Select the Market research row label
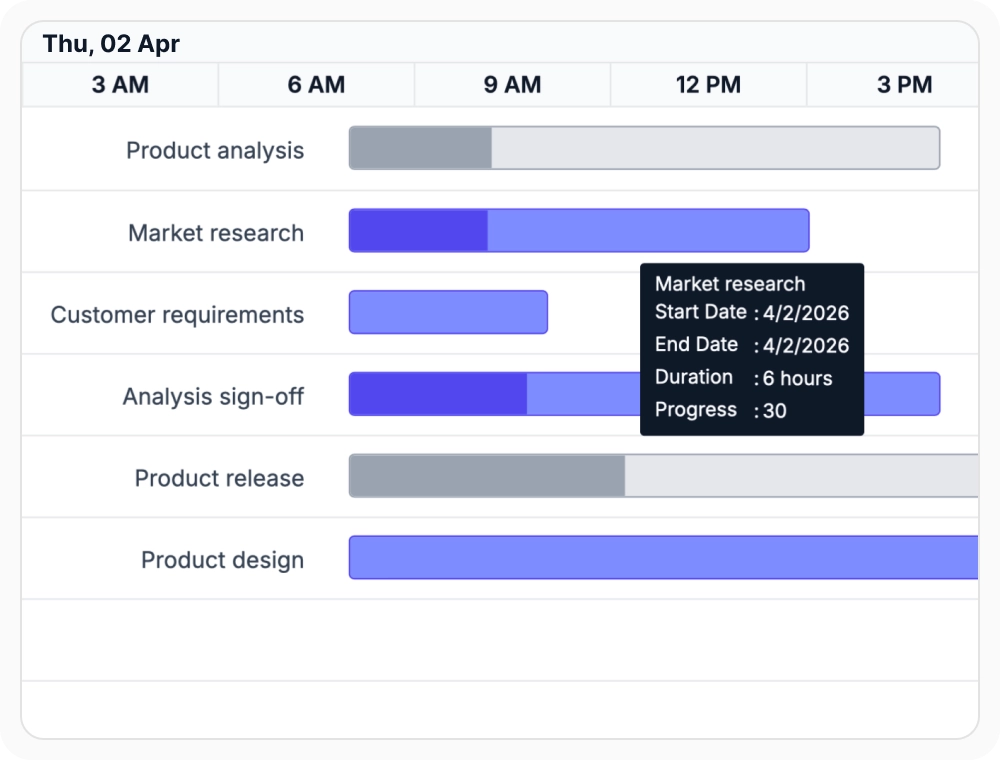This screenshot has height=760, width=1000. click(216, 233)
